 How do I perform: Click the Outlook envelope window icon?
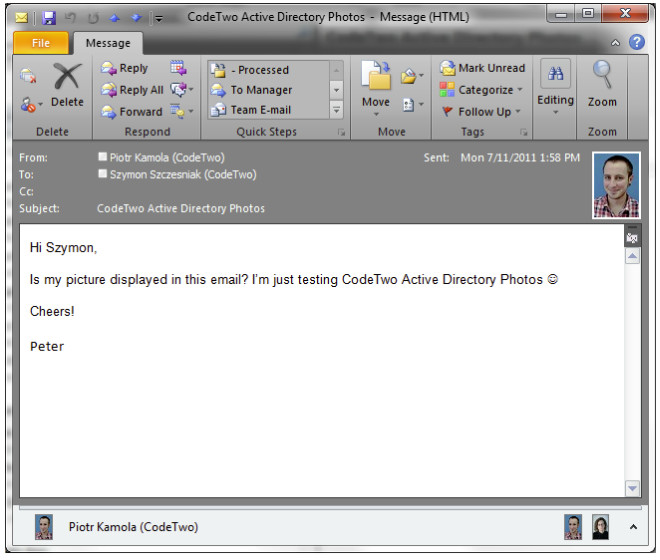pos(21,18)
